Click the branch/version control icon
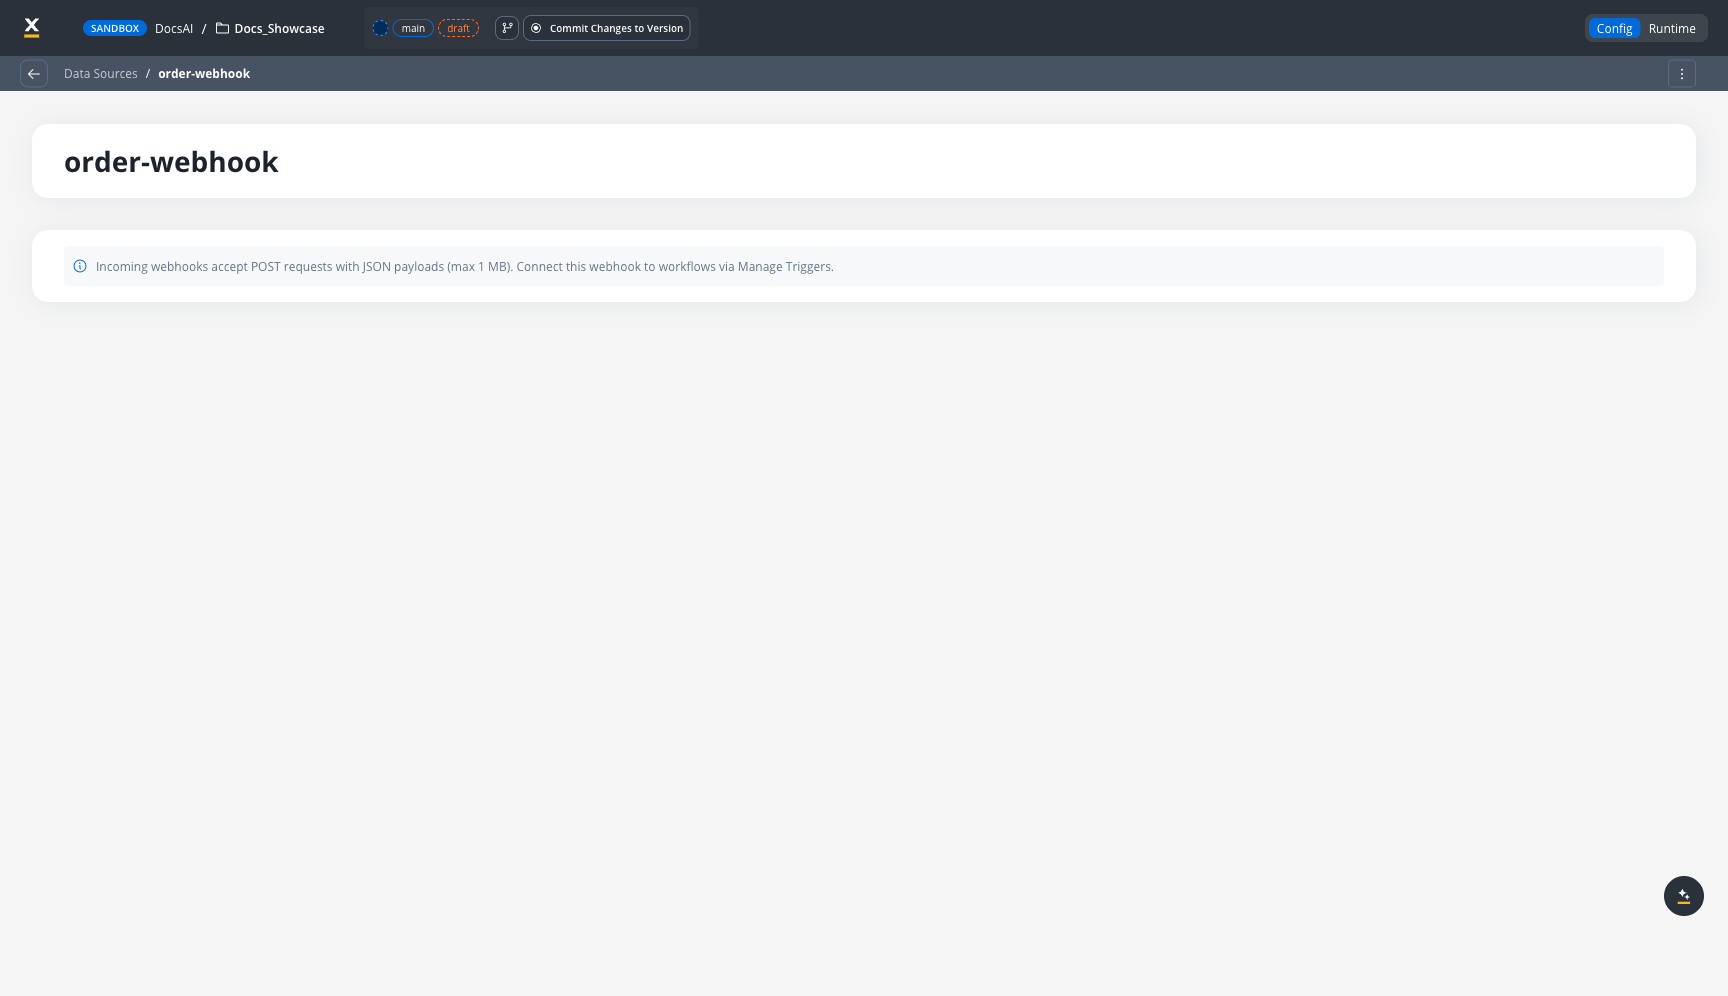Viewport: 1728px width, 996px height. (507, 28)
